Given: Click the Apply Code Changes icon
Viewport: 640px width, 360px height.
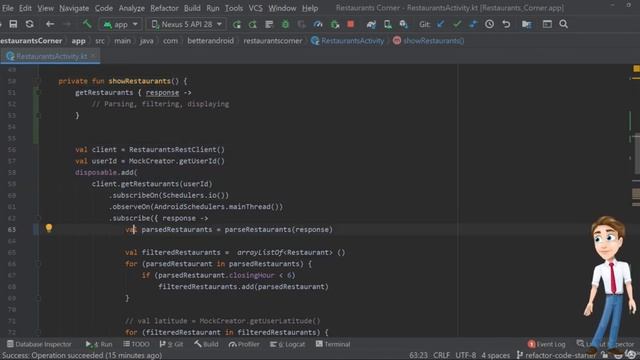Looking at the screenshot, I should point(269,24).
